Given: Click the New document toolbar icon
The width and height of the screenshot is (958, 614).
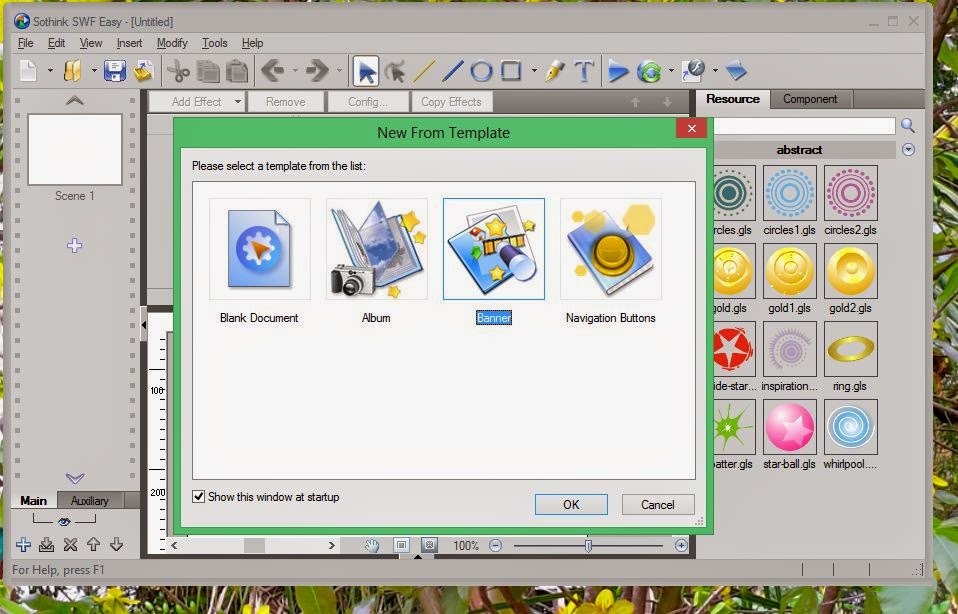Looking at the screenshot, I should tap(28, 71).
